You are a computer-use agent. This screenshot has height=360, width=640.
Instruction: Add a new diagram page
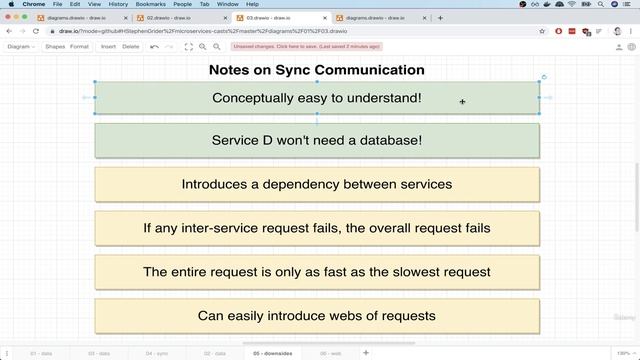tap(366, 353)
